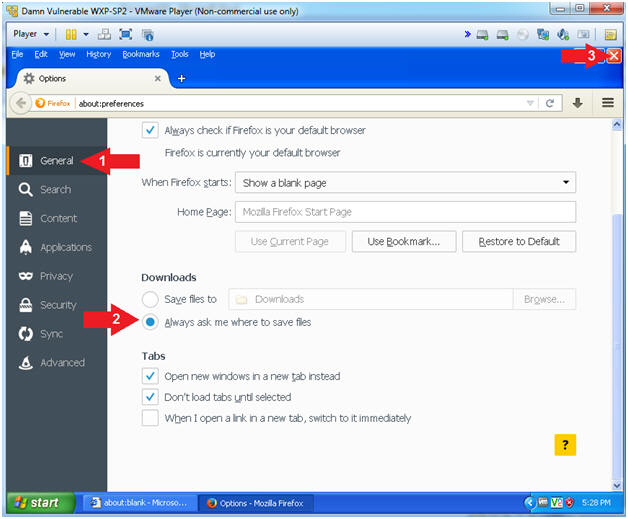Switch to about:blank Microsoft taskbar item

tap(139, 503)
